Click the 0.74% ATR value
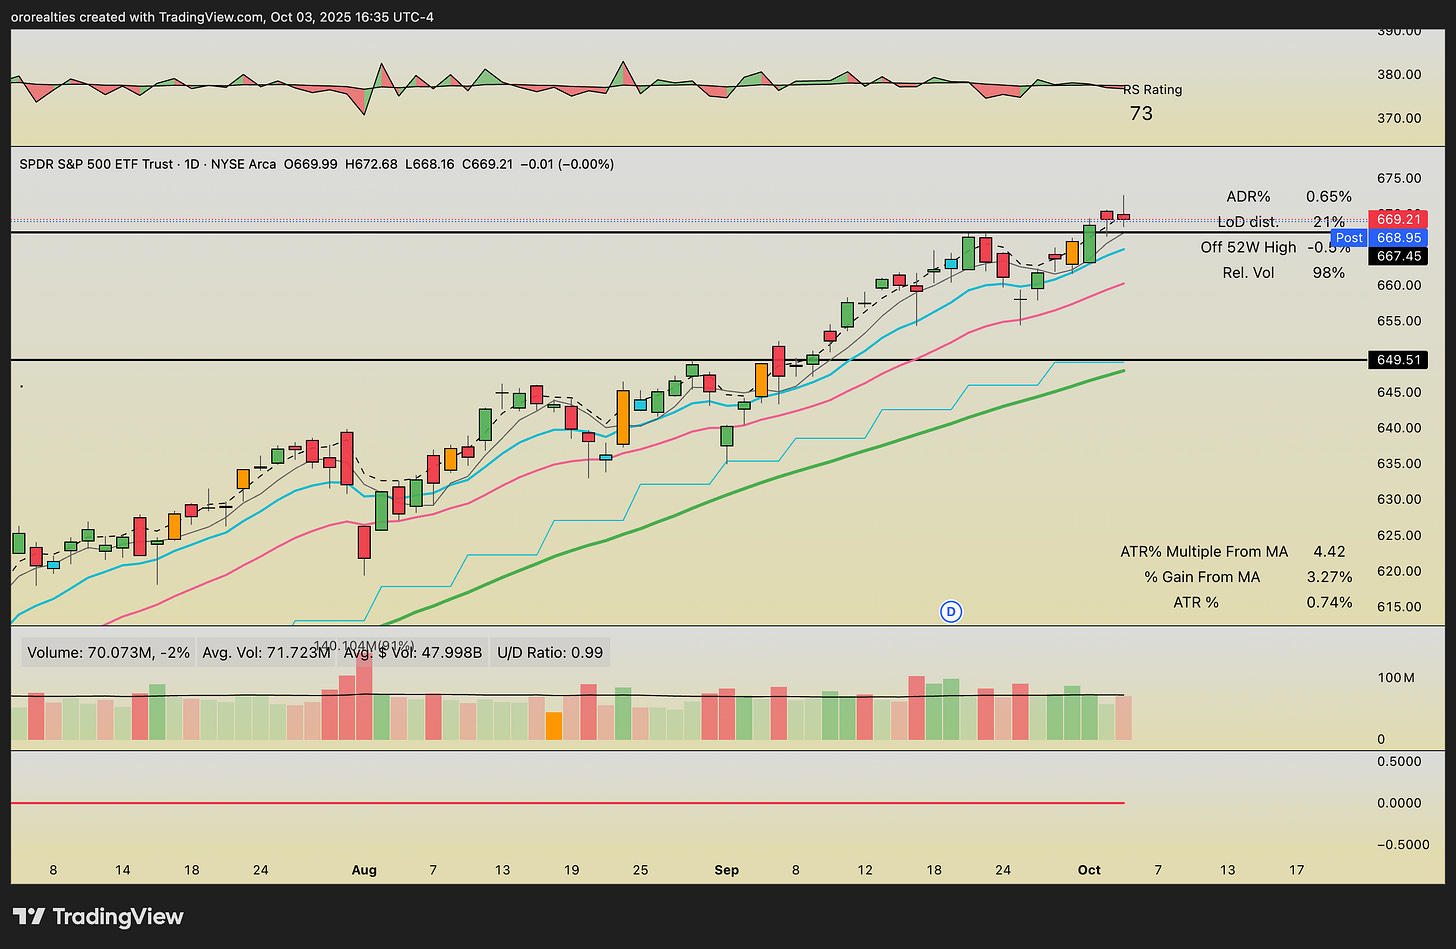Screen dimensions: 1456x949 (x=1329, y=602)
